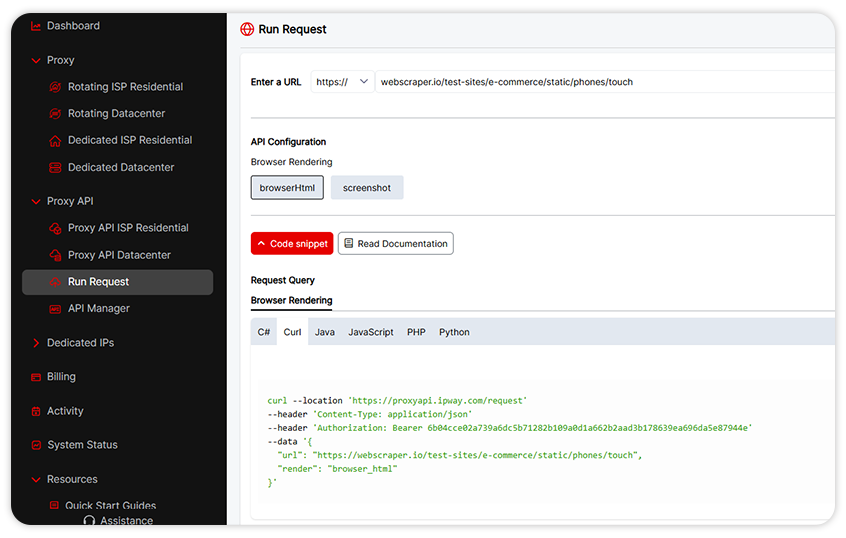Expand the Dedicated IPs section
846x538 pixels.
coord(37,343)
